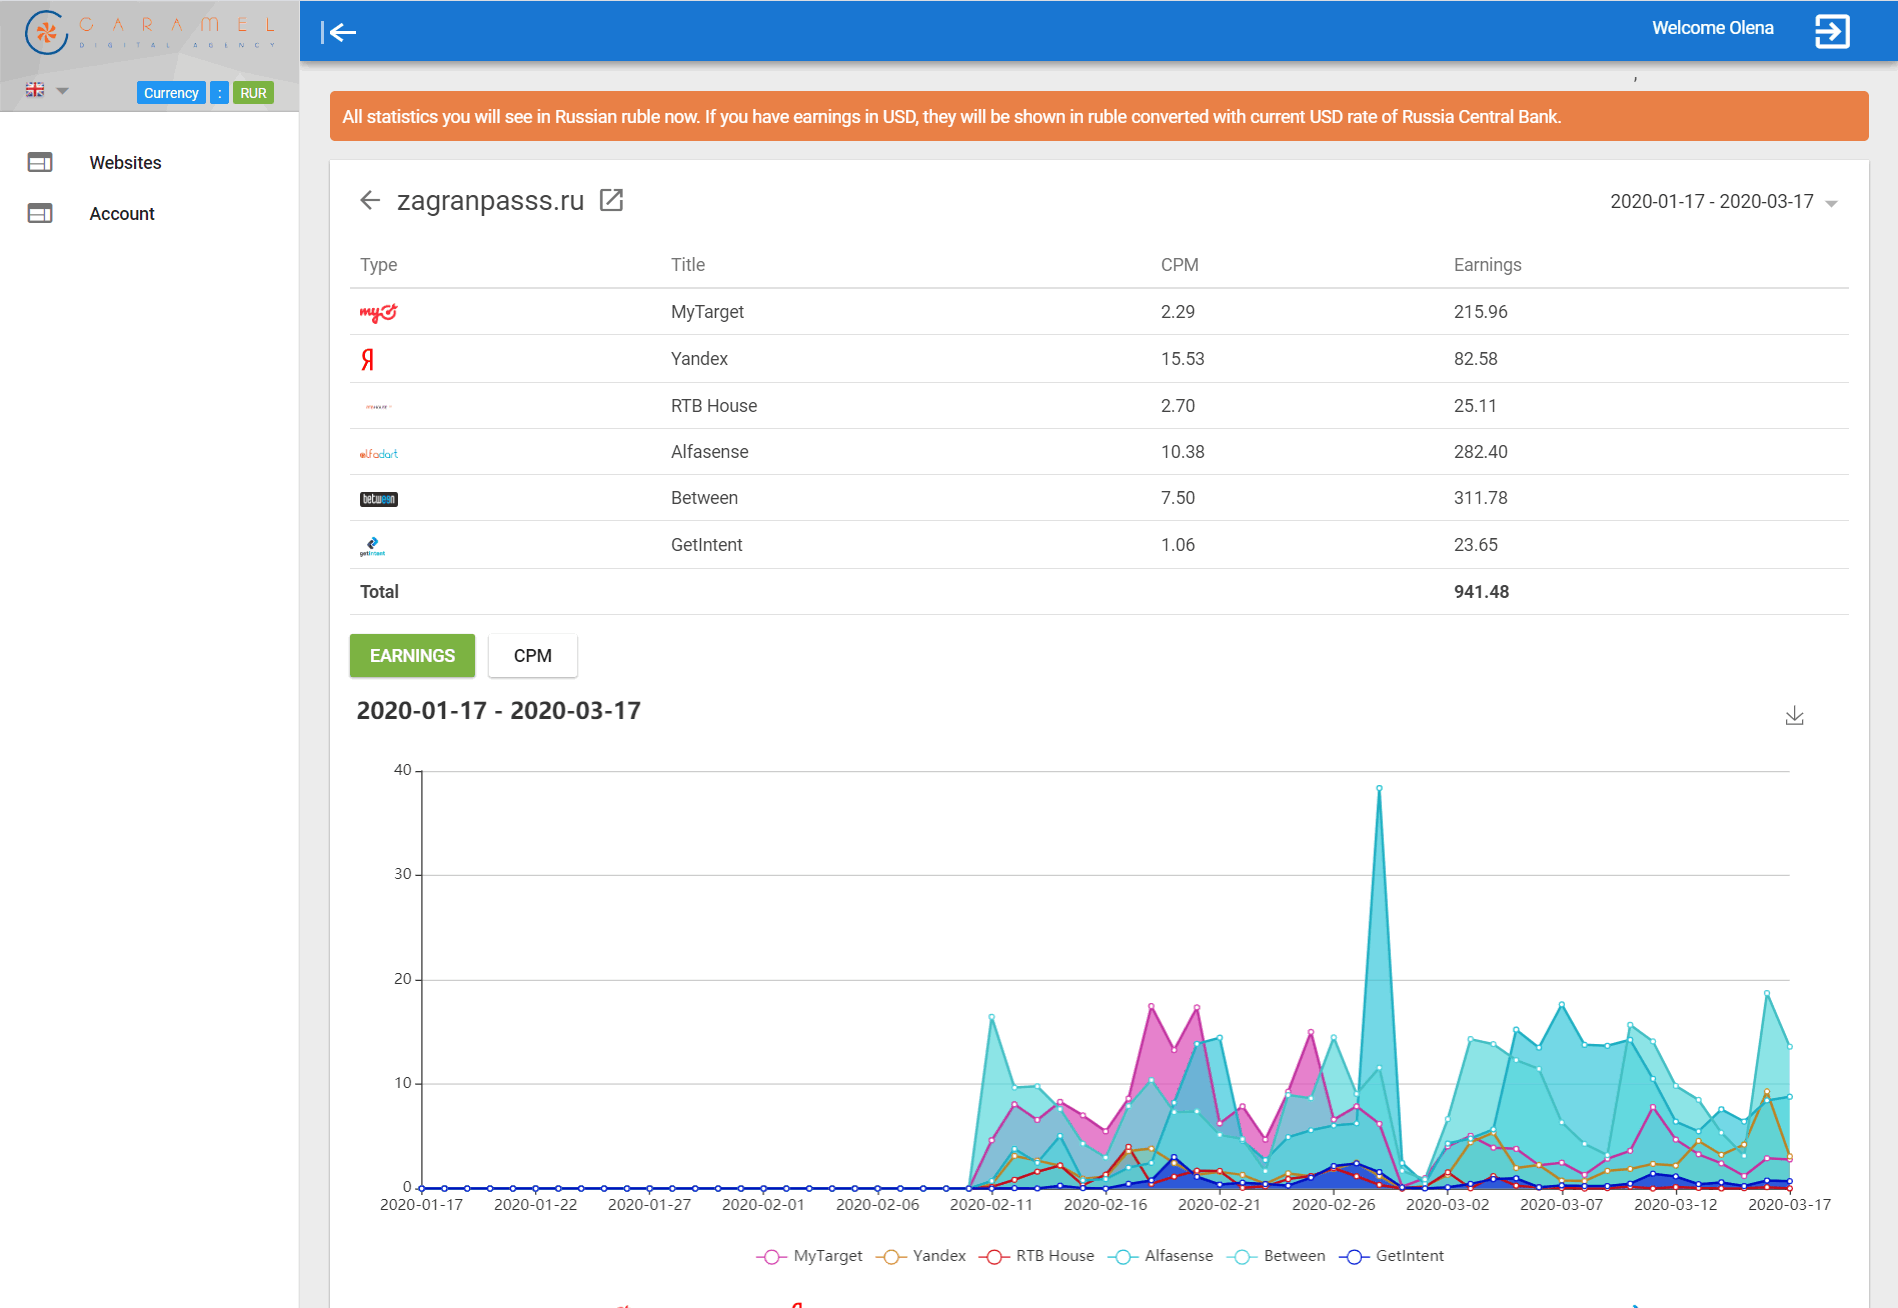Open the RUR currency selector
The width and height of the screenshot is (1898, 1308).
point(253,93)
